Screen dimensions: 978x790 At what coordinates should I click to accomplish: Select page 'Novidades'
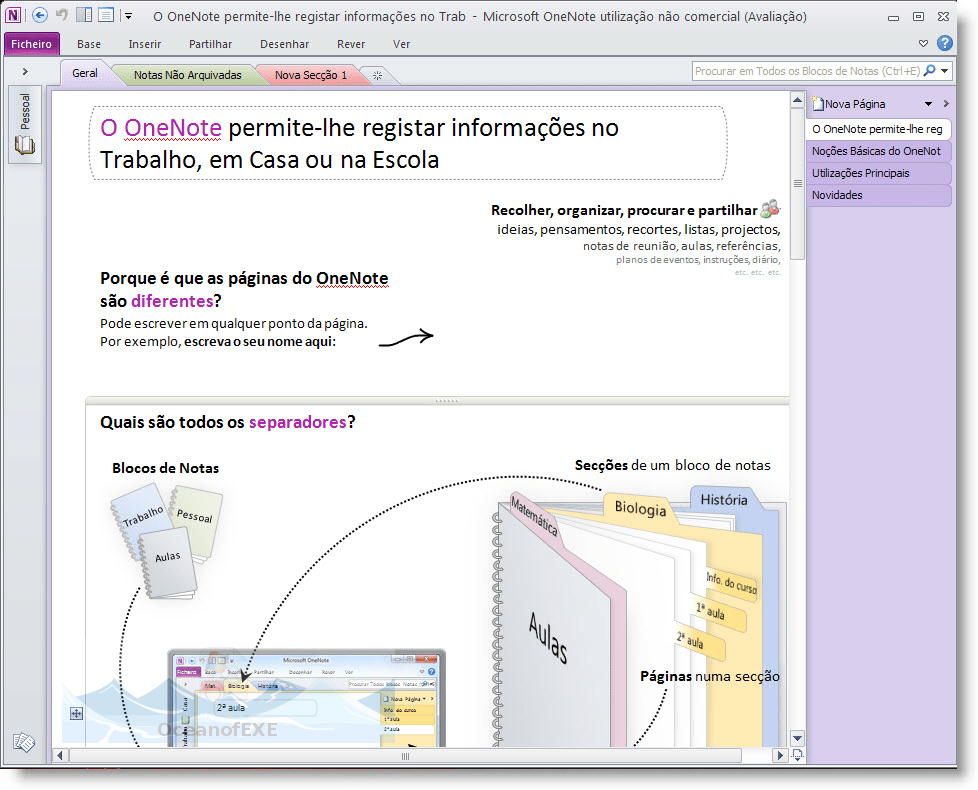click(878, 195)
